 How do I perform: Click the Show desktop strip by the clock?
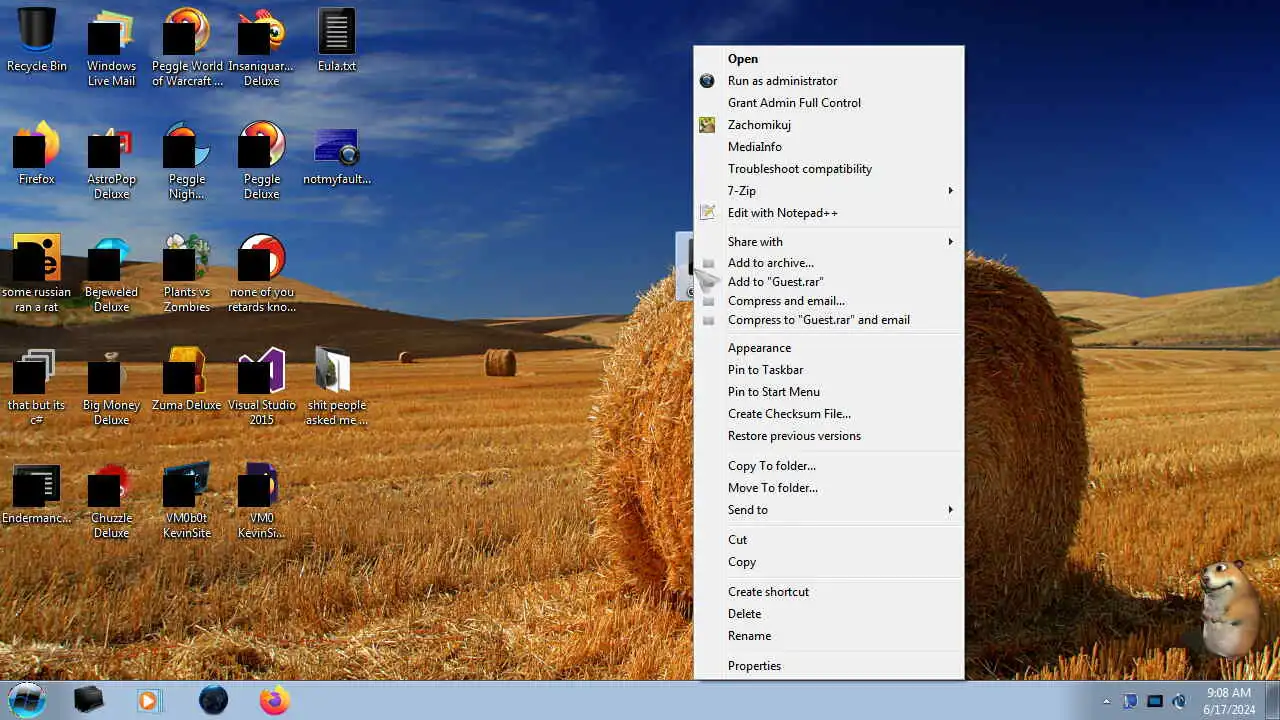1272,701
